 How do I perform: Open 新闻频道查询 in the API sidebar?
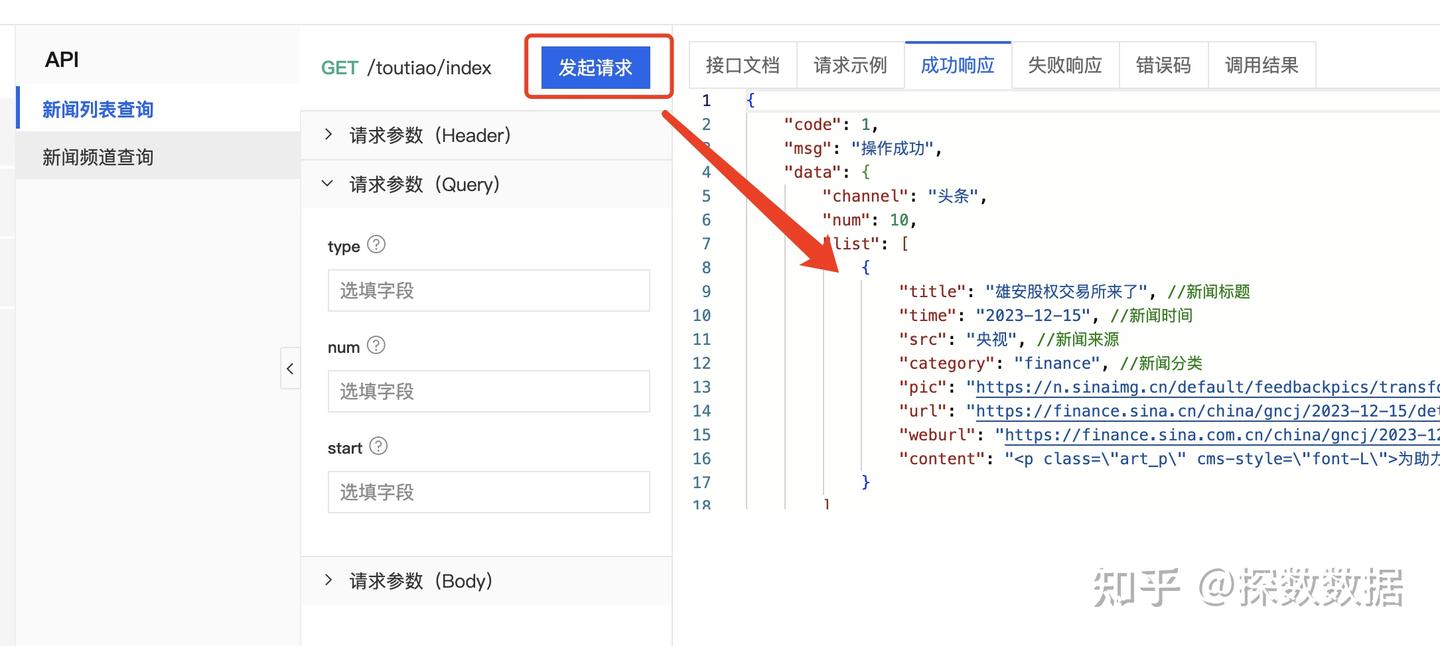coord(98,157)
